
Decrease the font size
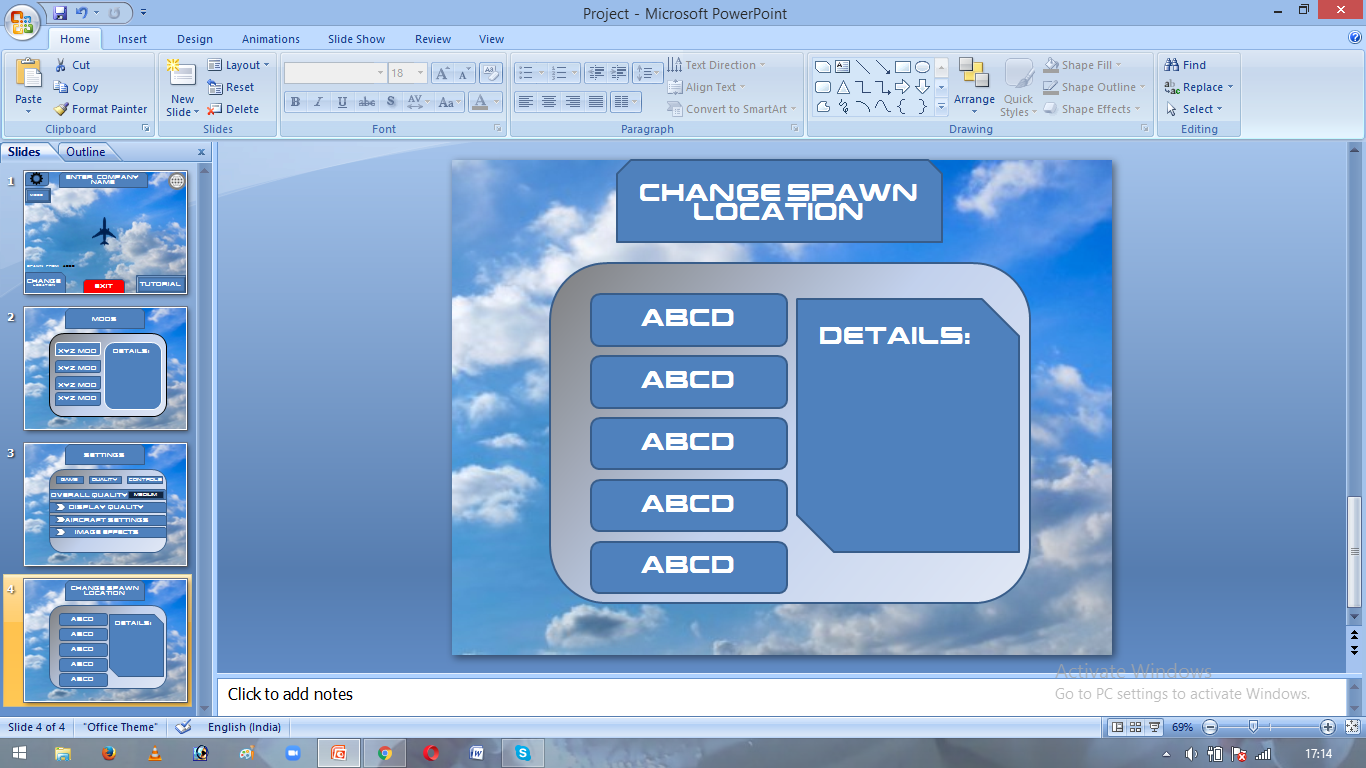pyautogui.click(x=464, y=73)
